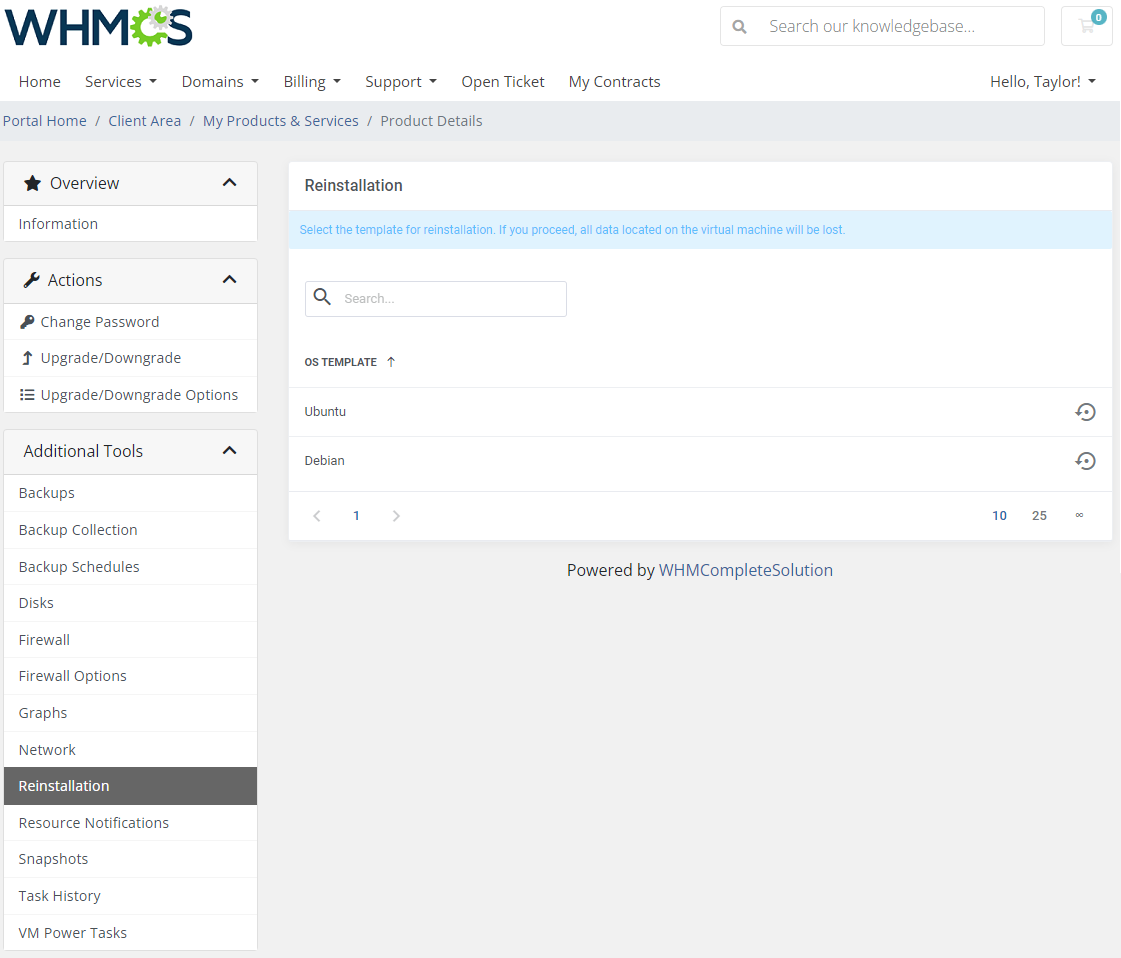This screenshot has height=958, width=1121.
Task: Open Disks tool
Action: tap(130, 603)
